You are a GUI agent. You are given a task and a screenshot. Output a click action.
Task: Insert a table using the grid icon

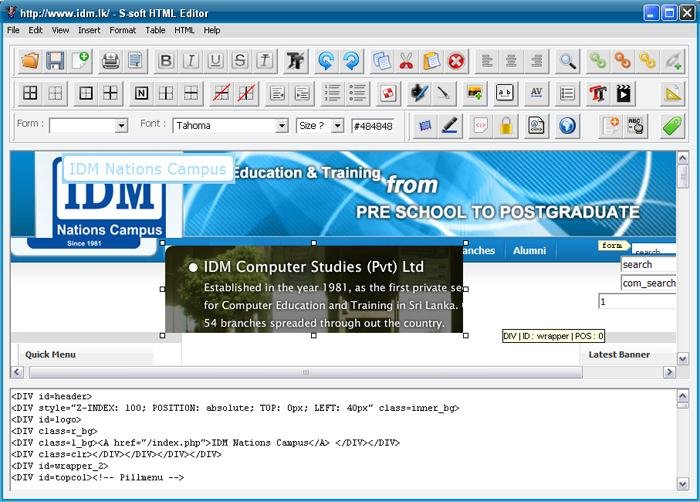point(30,93)
